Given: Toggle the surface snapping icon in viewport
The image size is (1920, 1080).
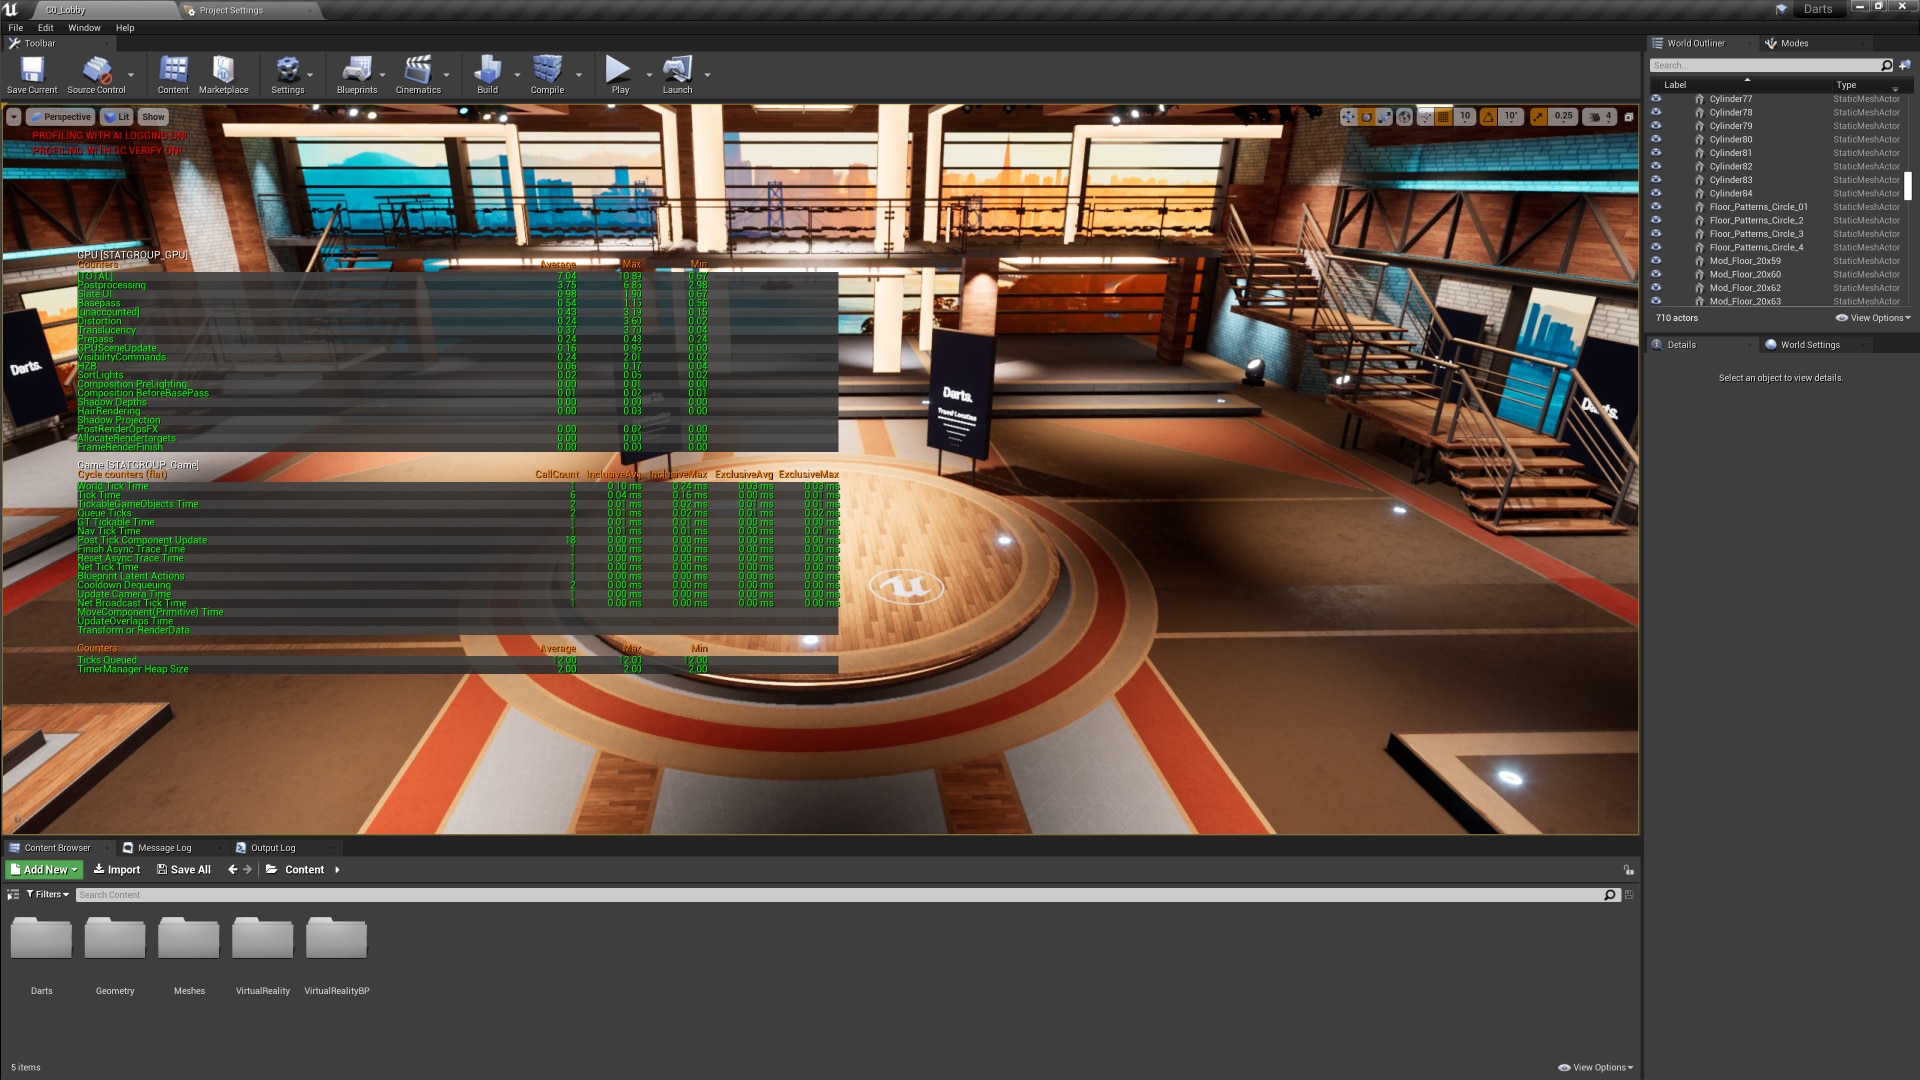Looking at the screenshot, I should tap(1425, 117).
